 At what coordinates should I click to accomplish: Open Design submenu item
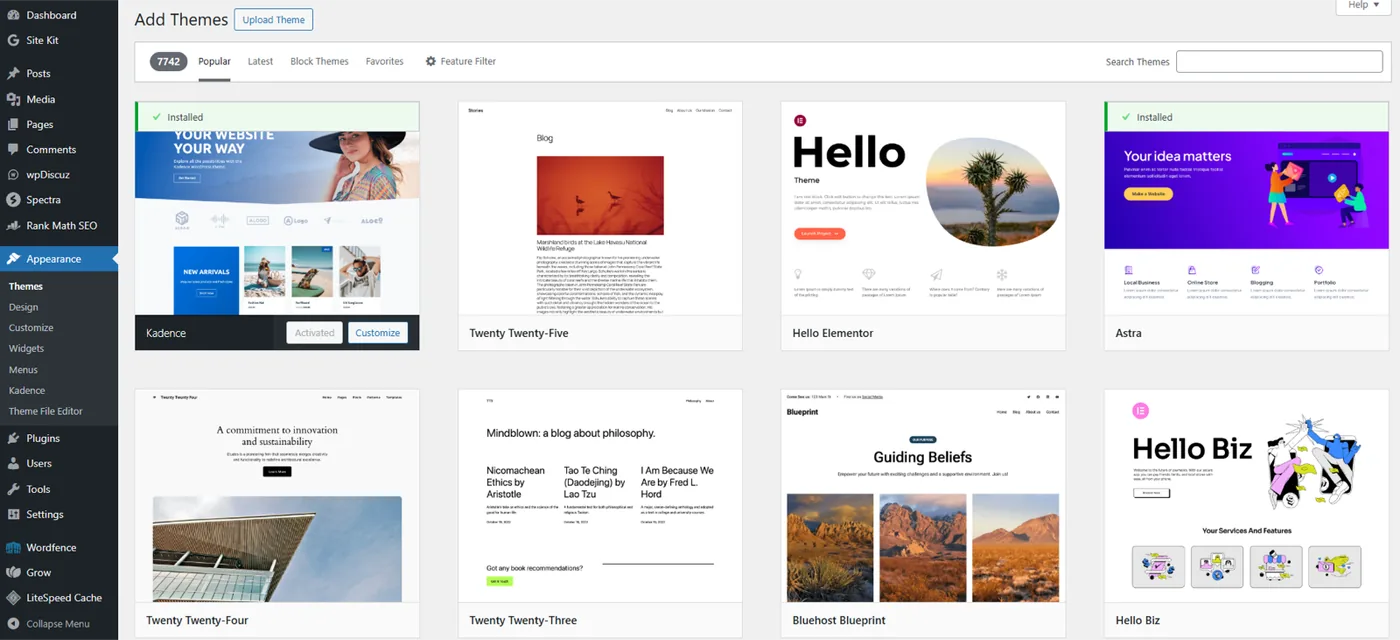coord(23,307)
